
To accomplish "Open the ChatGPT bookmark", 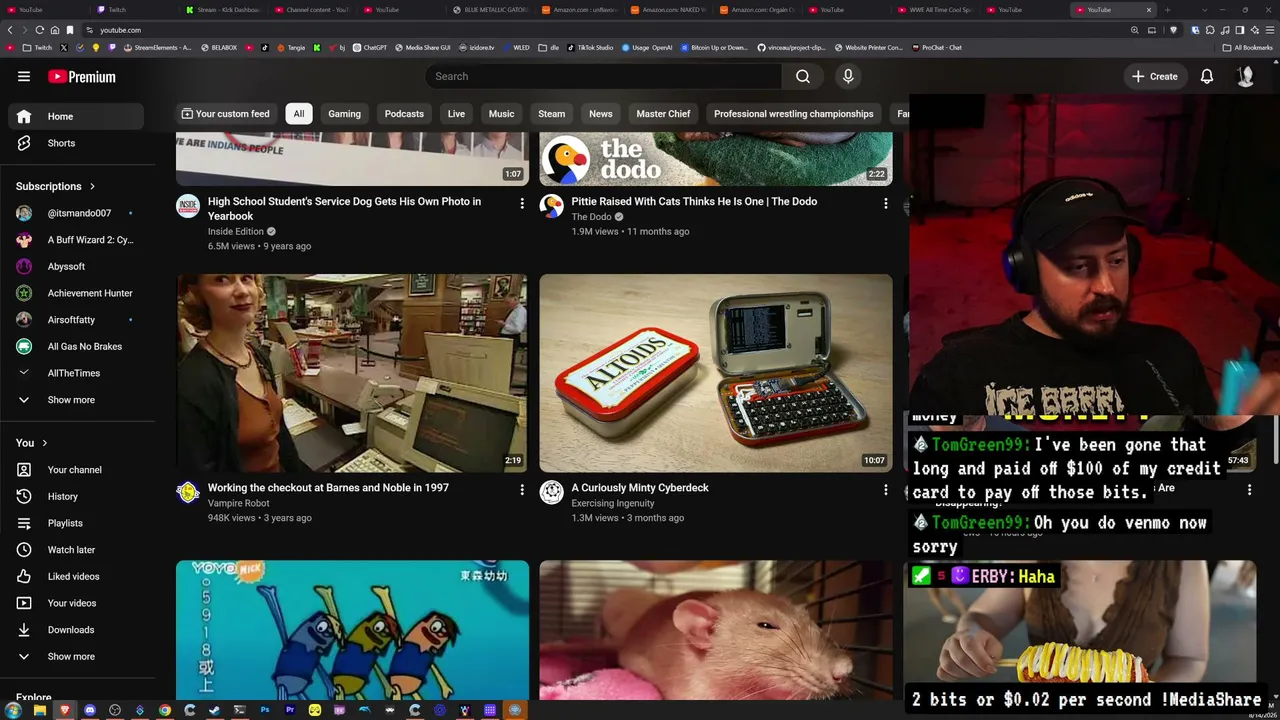I will pos(370,47).
